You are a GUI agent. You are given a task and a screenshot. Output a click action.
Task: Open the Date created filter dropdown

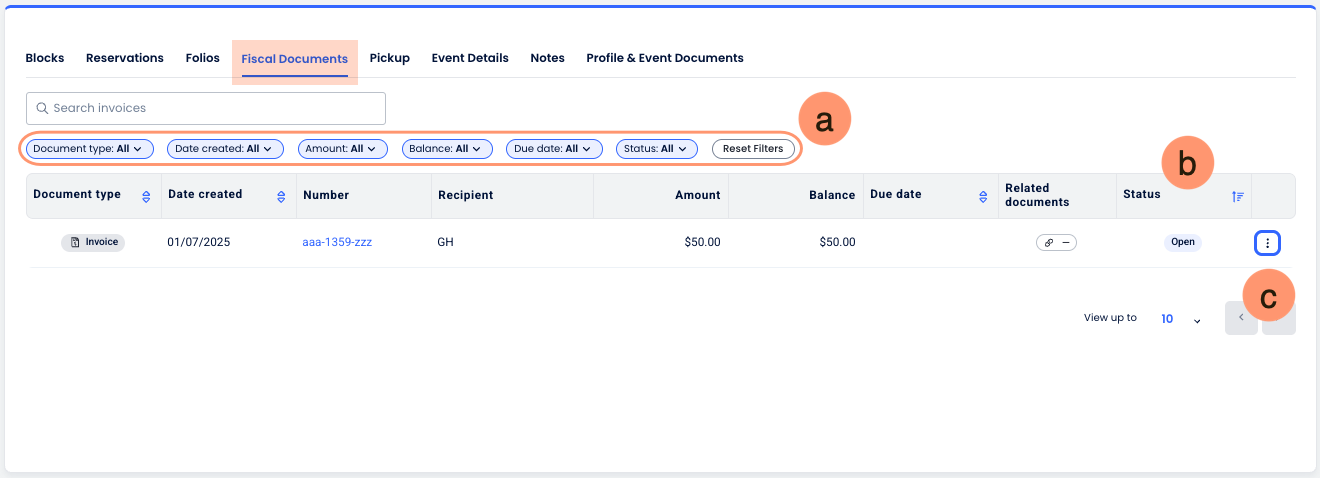[225, 149]
